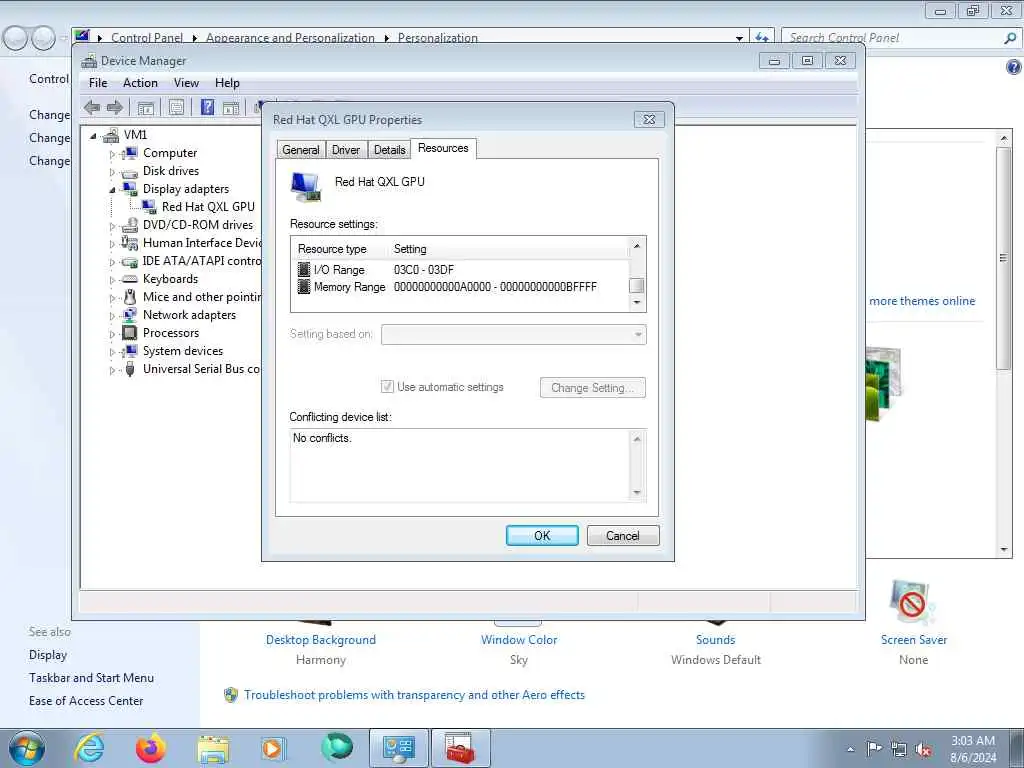This screenshot has width=1024, height=768.
Task: Click the Resource settings list scroll-up arrow
Action: pyautogui.click(x=637, y=246)
